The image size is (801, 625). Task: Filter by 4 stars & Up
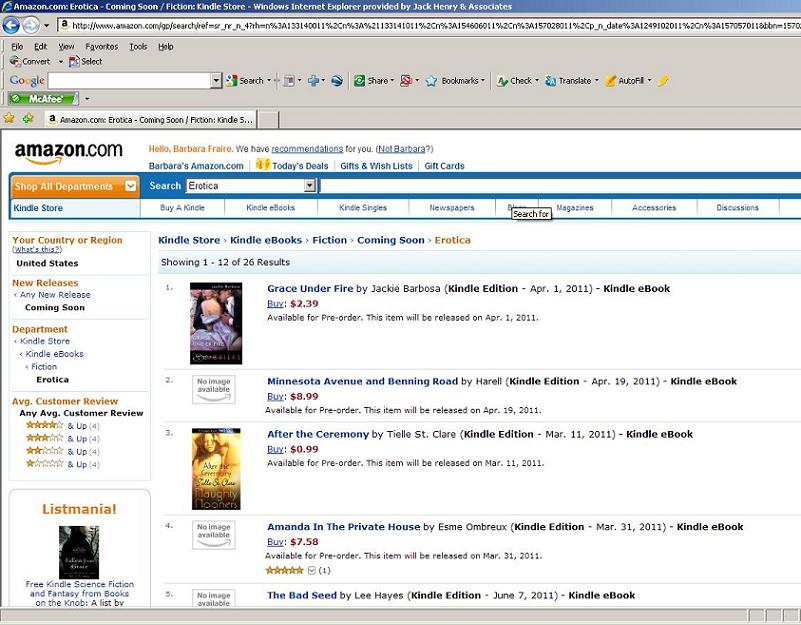click(63, 426)
